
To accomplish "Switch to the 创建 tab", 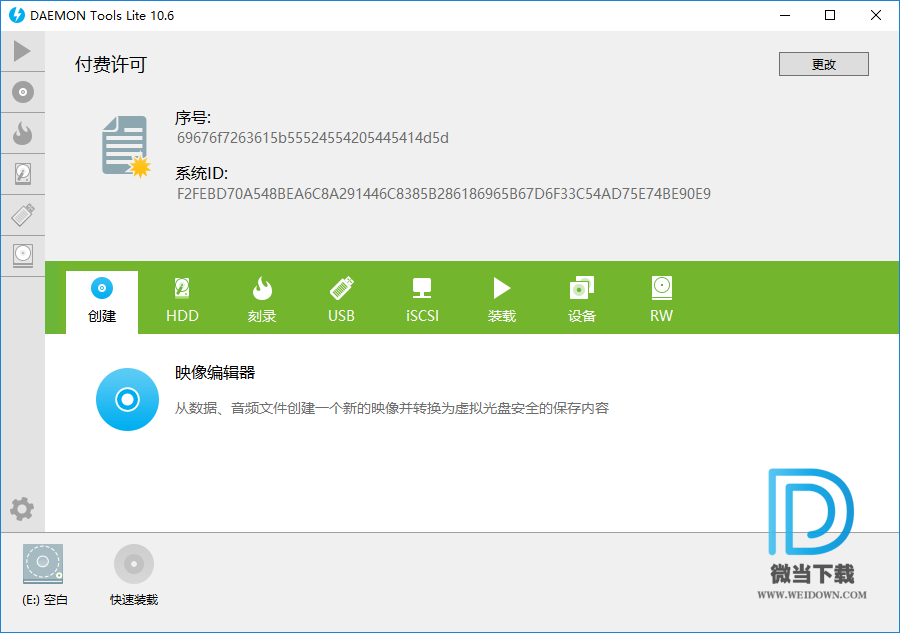I will [102, 300].
